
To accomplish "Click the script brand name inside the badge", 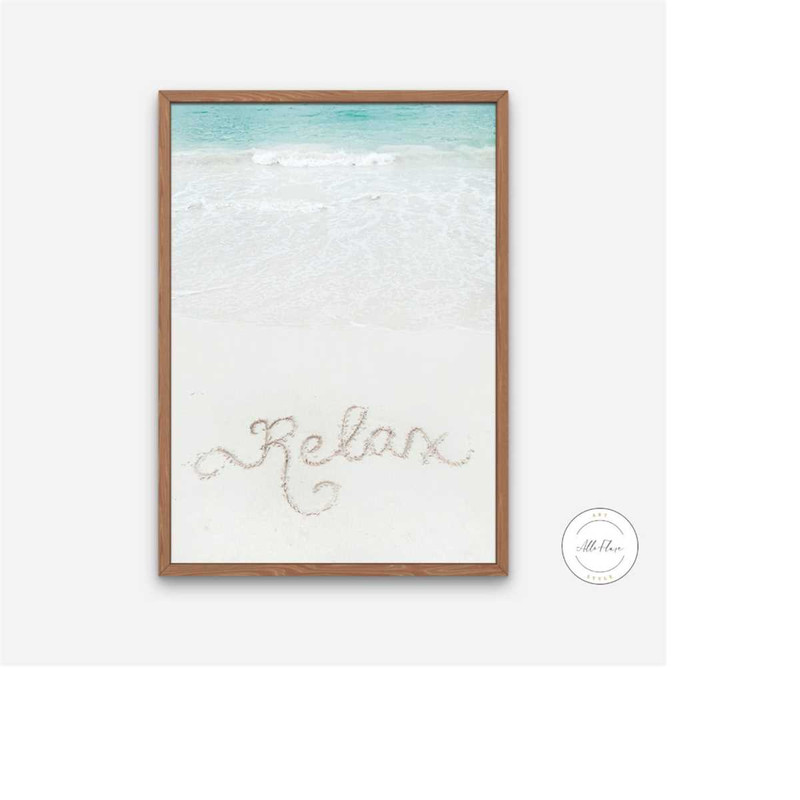I will point(599,547).
